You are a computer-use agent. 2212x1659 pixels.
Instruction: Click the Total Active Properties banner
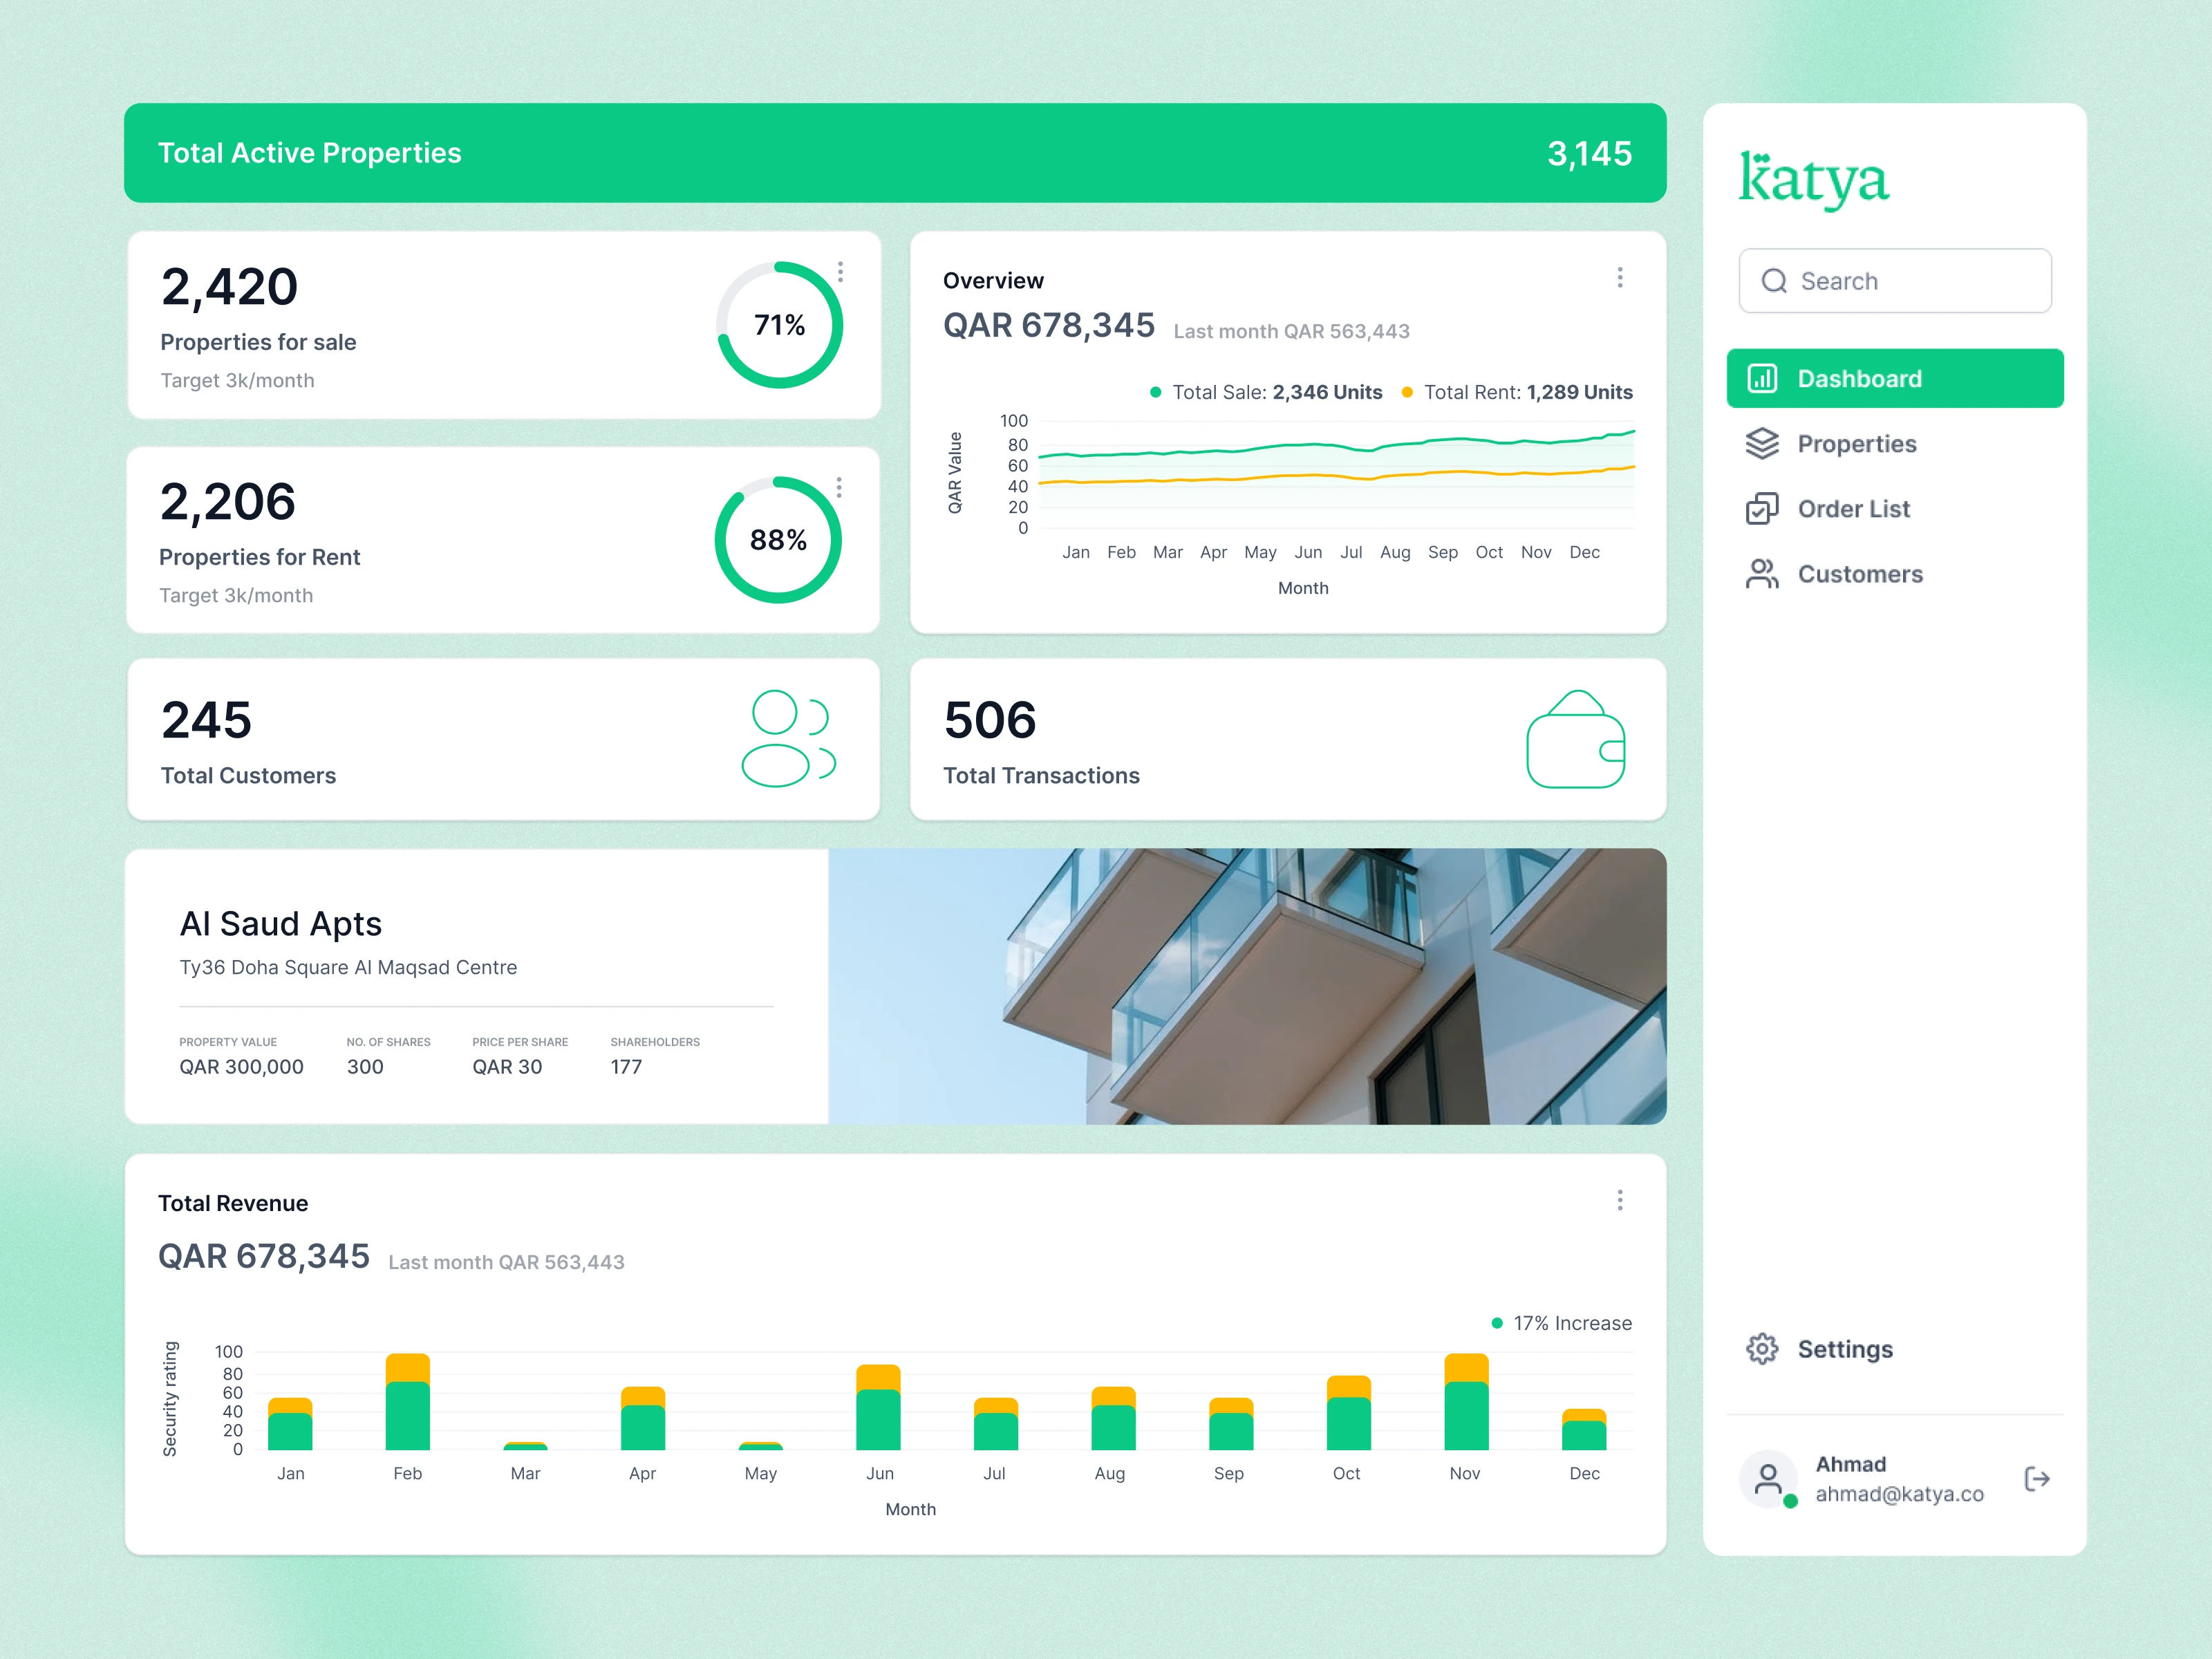point(895,153)
